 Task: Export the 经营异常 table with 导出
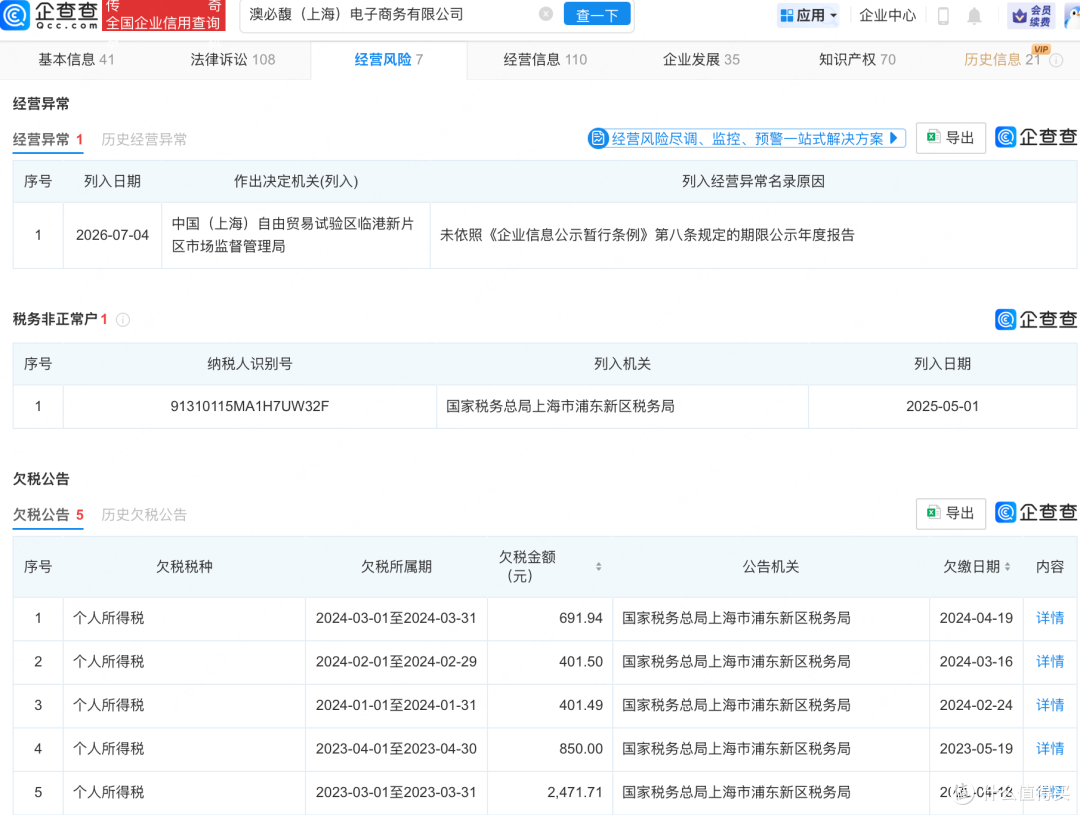point(951,138)
